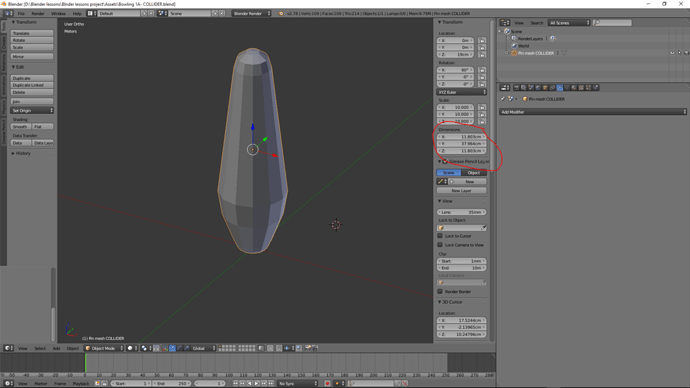The width and height of the screenshot is (690, 388).
Task: Click the record keyframe button in the timeline
Action: click(327, 384)
